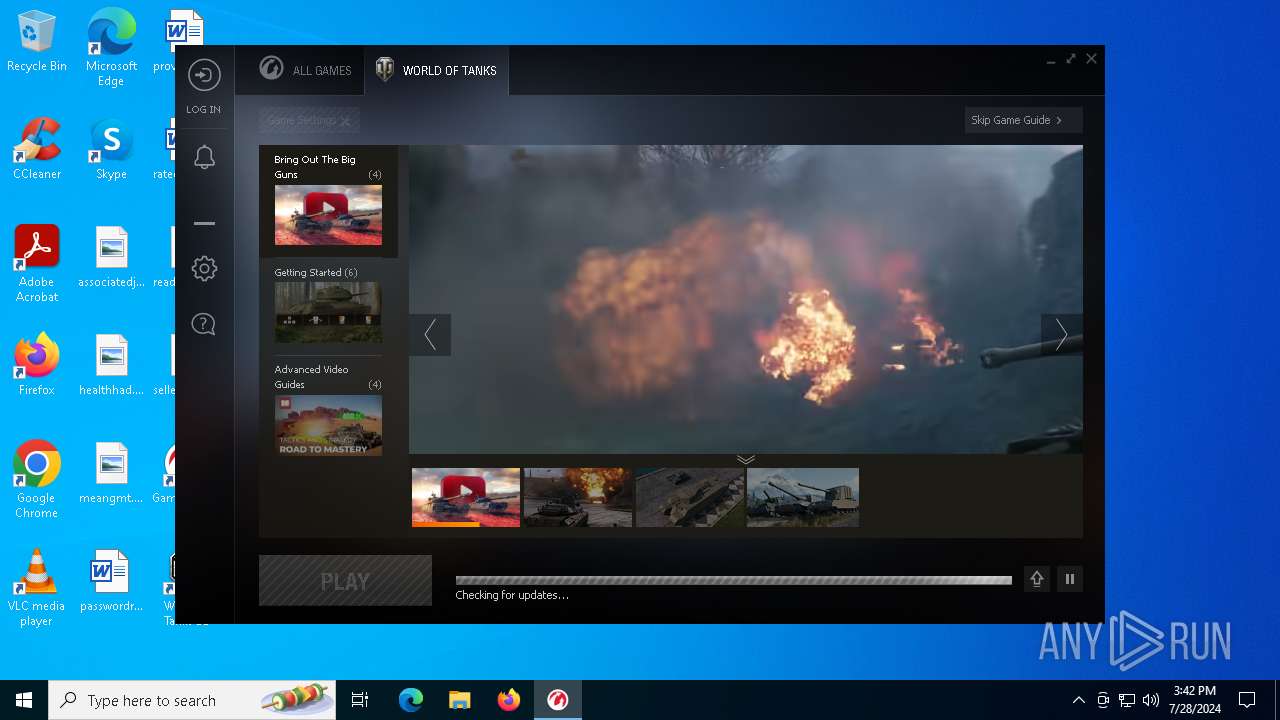Open File Explorer from taskbar
Image resolution: width=1280 pixels, height=720 pixels.
click(459, 700)
